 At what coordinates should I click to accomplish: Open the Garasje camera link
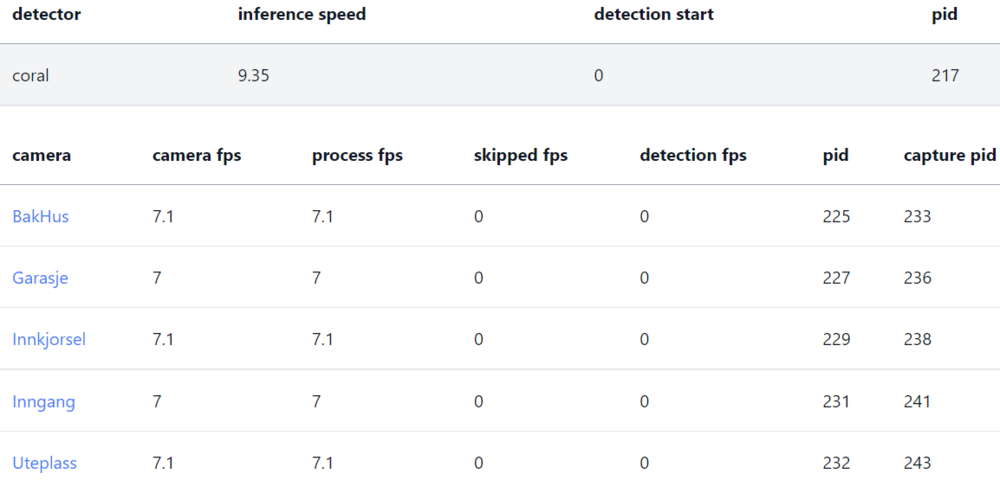[x=40, y=278]
